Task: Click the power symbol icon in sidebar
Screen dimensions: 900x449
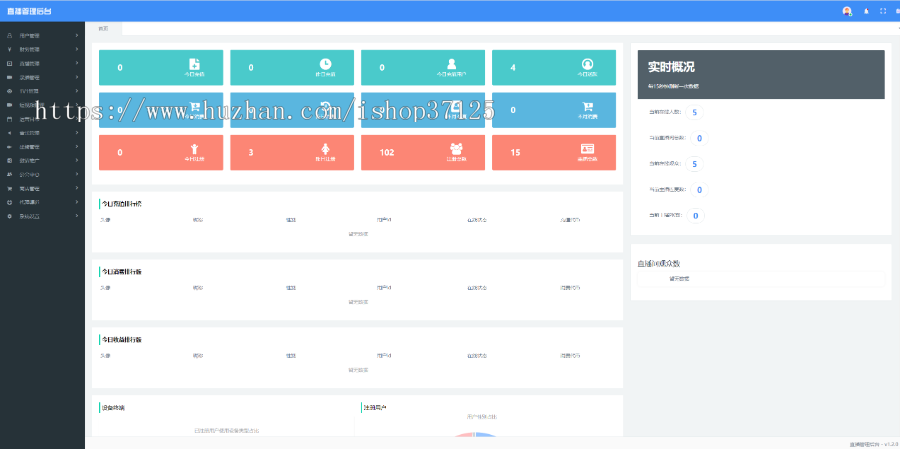Action: point(9,202)
